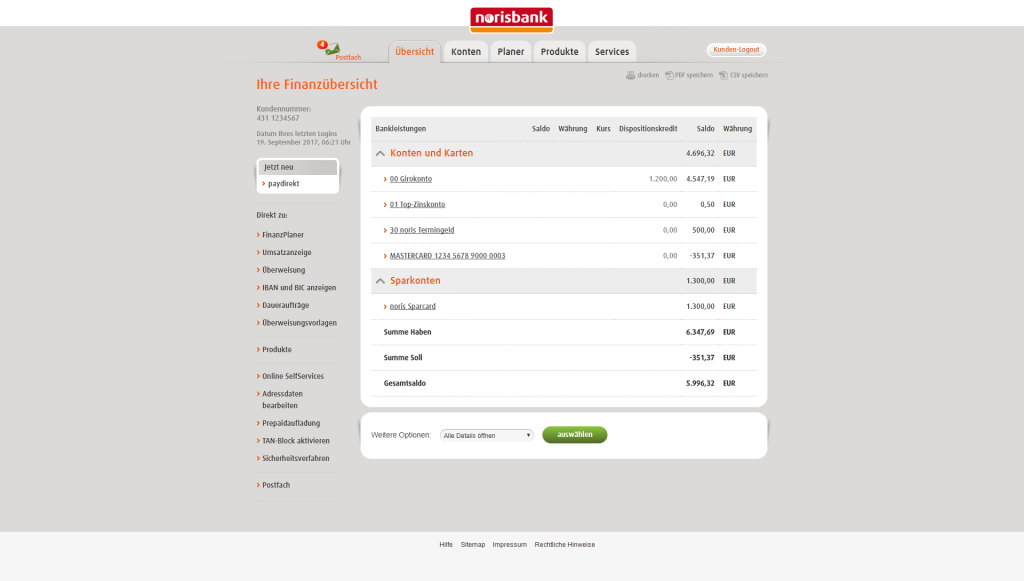Click Produkte in the sidebar
1024x581 pixels.
point(277,350)
